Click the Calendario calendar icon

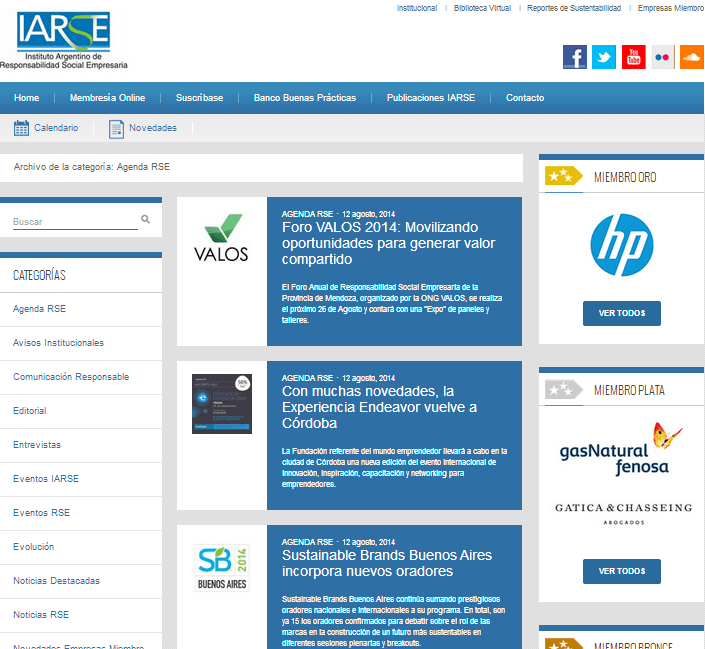pyautogui.click(x=21, y=128)
